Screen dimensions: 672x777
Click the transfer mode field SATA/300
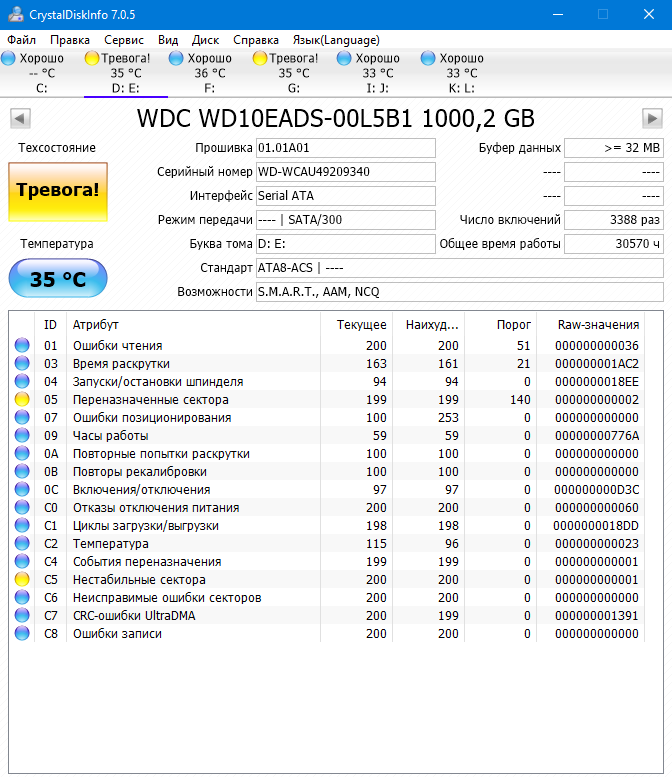coord(346,220)
